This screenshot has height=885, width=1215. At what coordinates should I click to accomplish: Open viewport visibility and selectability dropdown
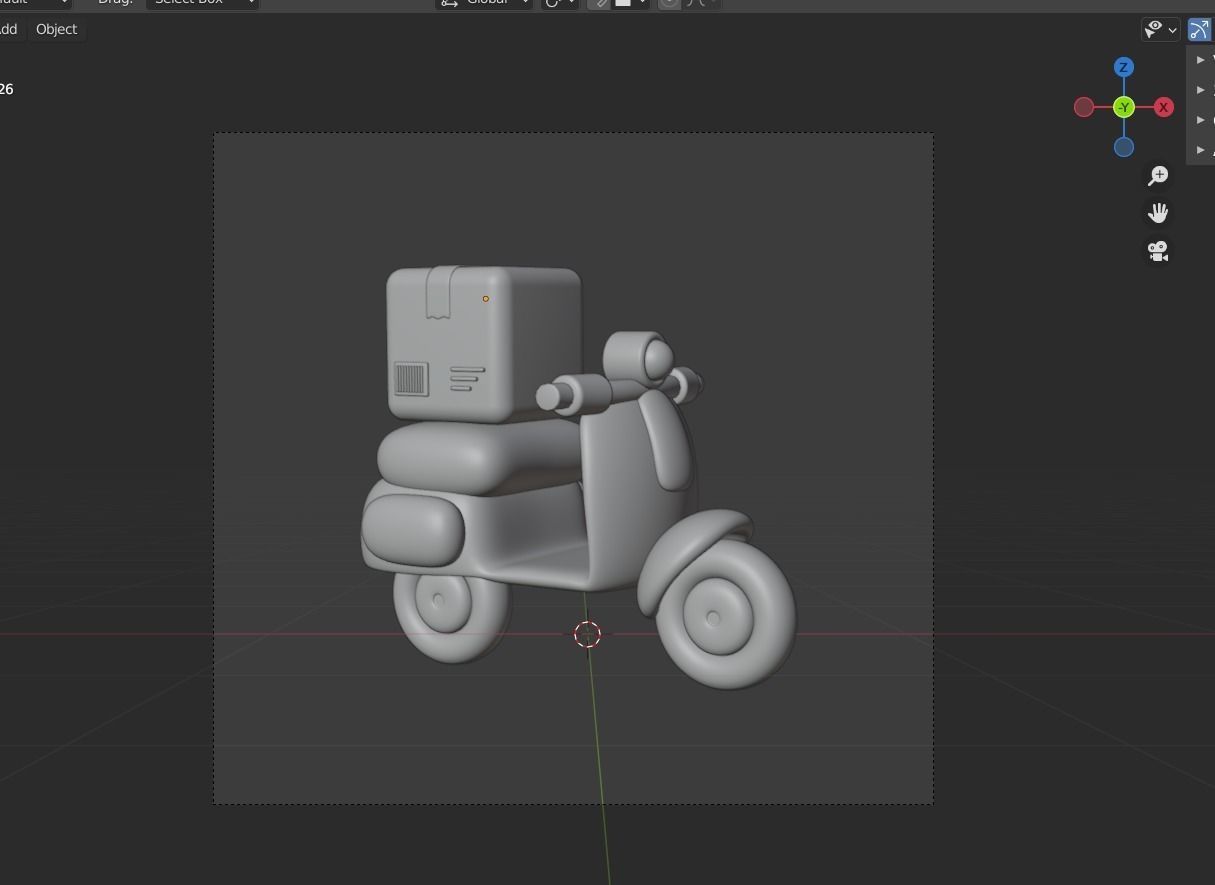pos(1161,30)
